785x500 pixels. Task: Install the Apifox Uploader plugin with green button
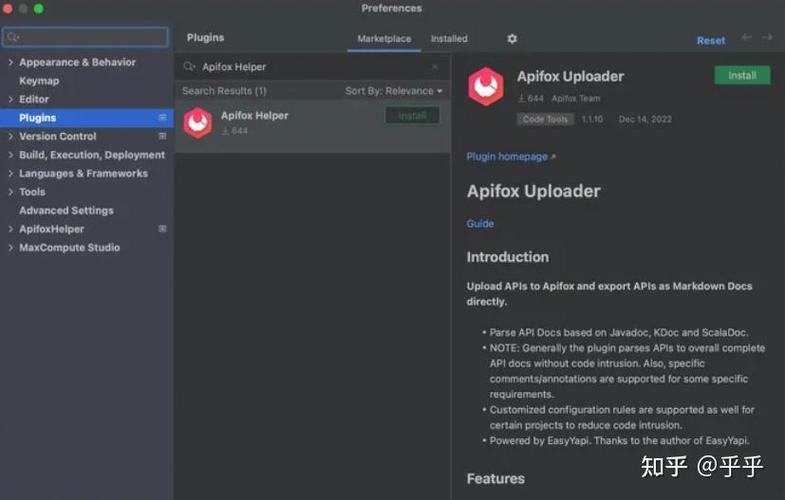742,75
